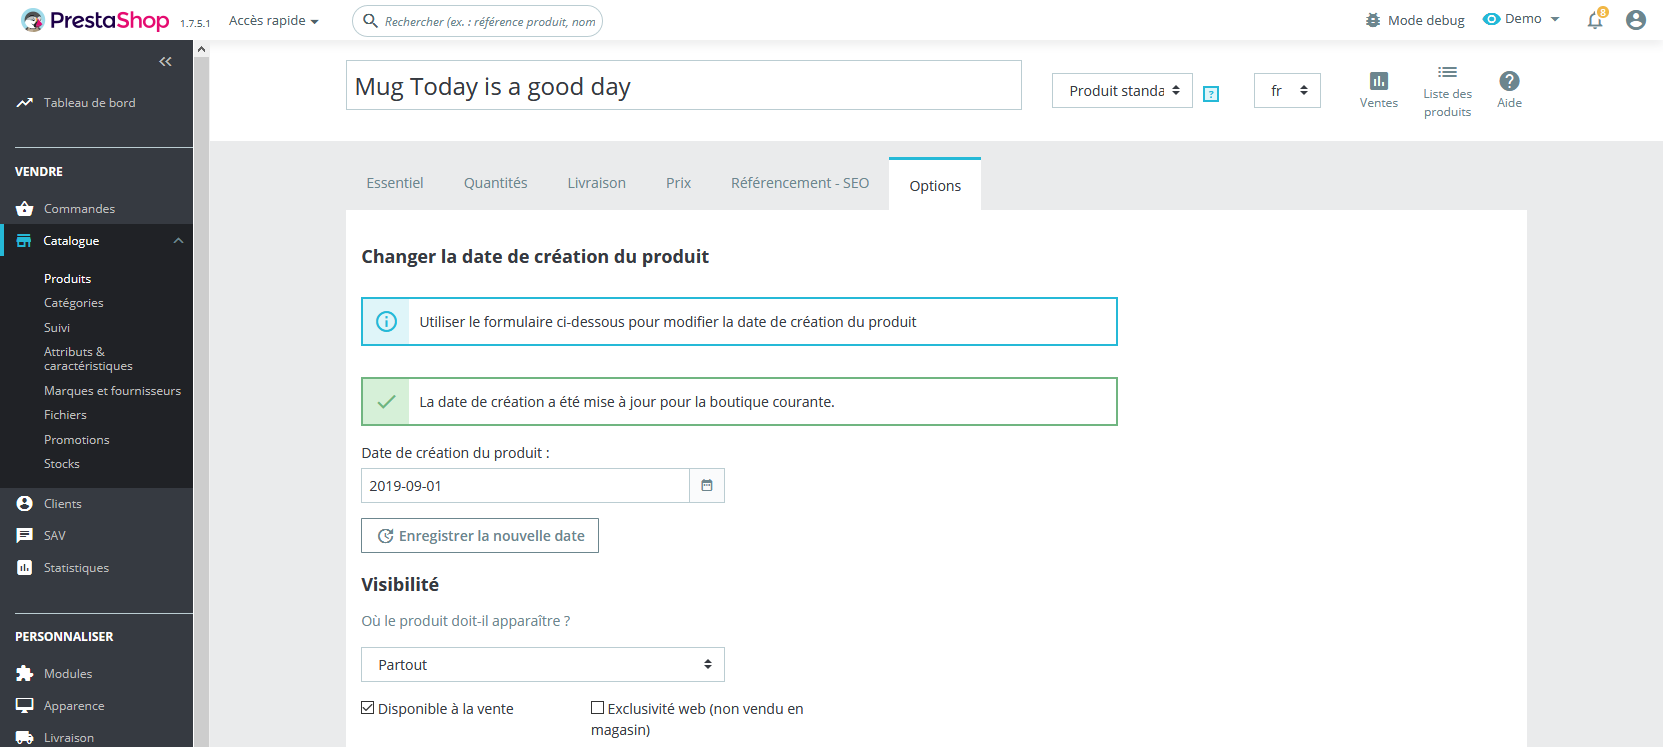1663x747 pixels.
Task: Open the notifications bell
Action: point(1595,20)
